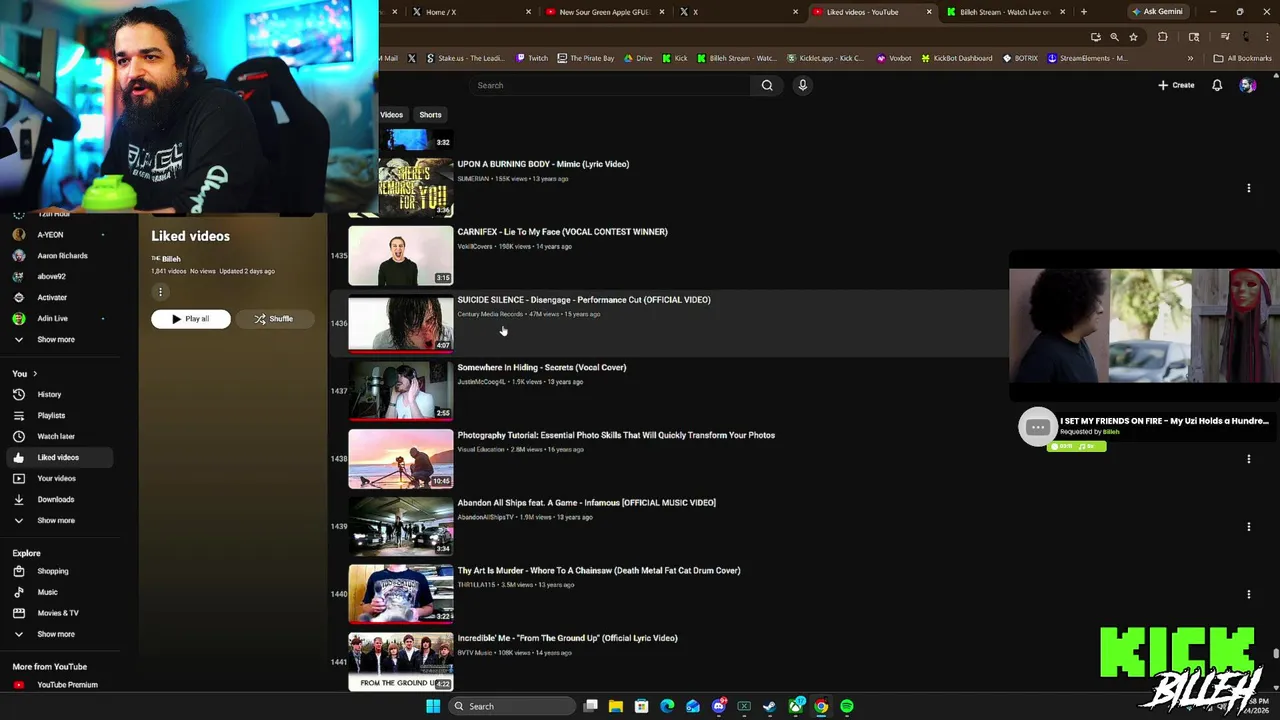Image resolution: width=1280 pixels, height=720 pixels.
Task: Click the Play all button
Action: [x=191, y=319]
